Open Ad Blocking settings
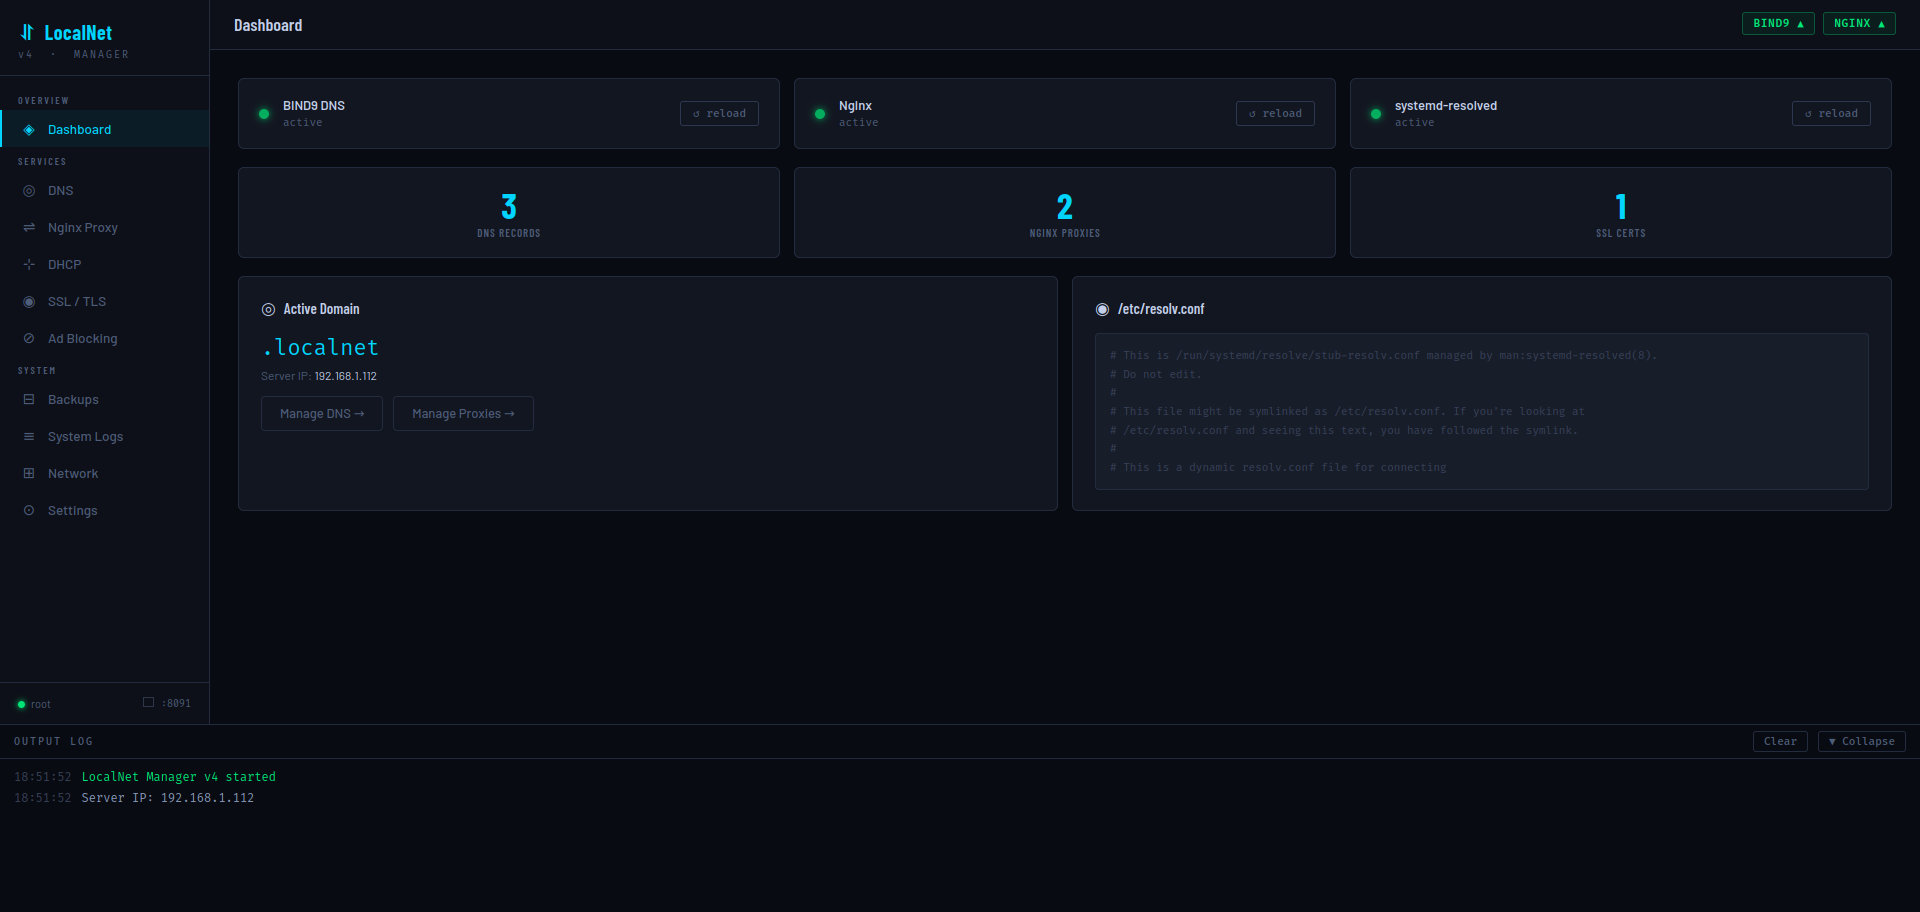The width and height of the screenshot is (1920, 912). pyautogui.click(x=105, y=339)
